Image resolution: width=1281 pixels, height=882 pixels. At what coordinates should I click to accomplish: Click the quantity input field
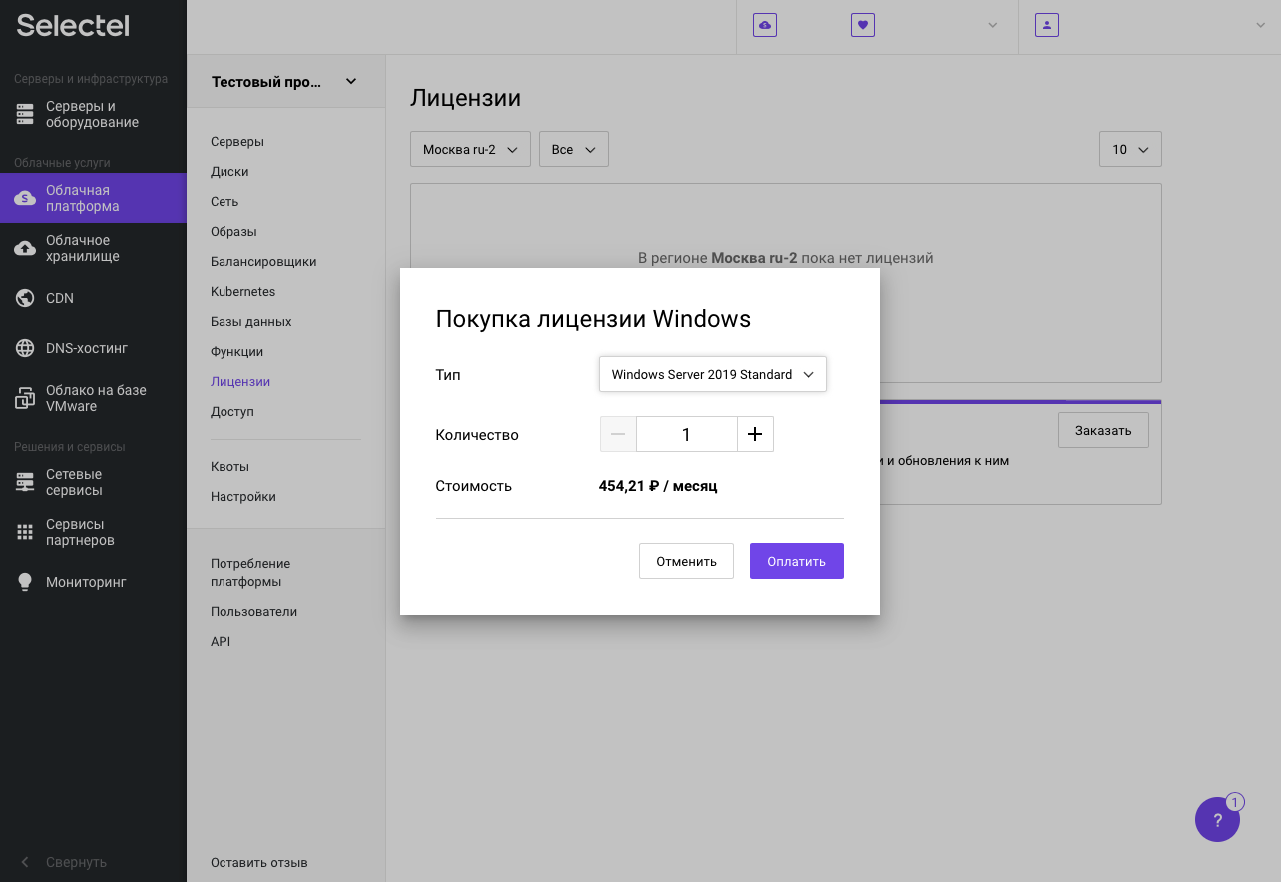click(686, 434)
